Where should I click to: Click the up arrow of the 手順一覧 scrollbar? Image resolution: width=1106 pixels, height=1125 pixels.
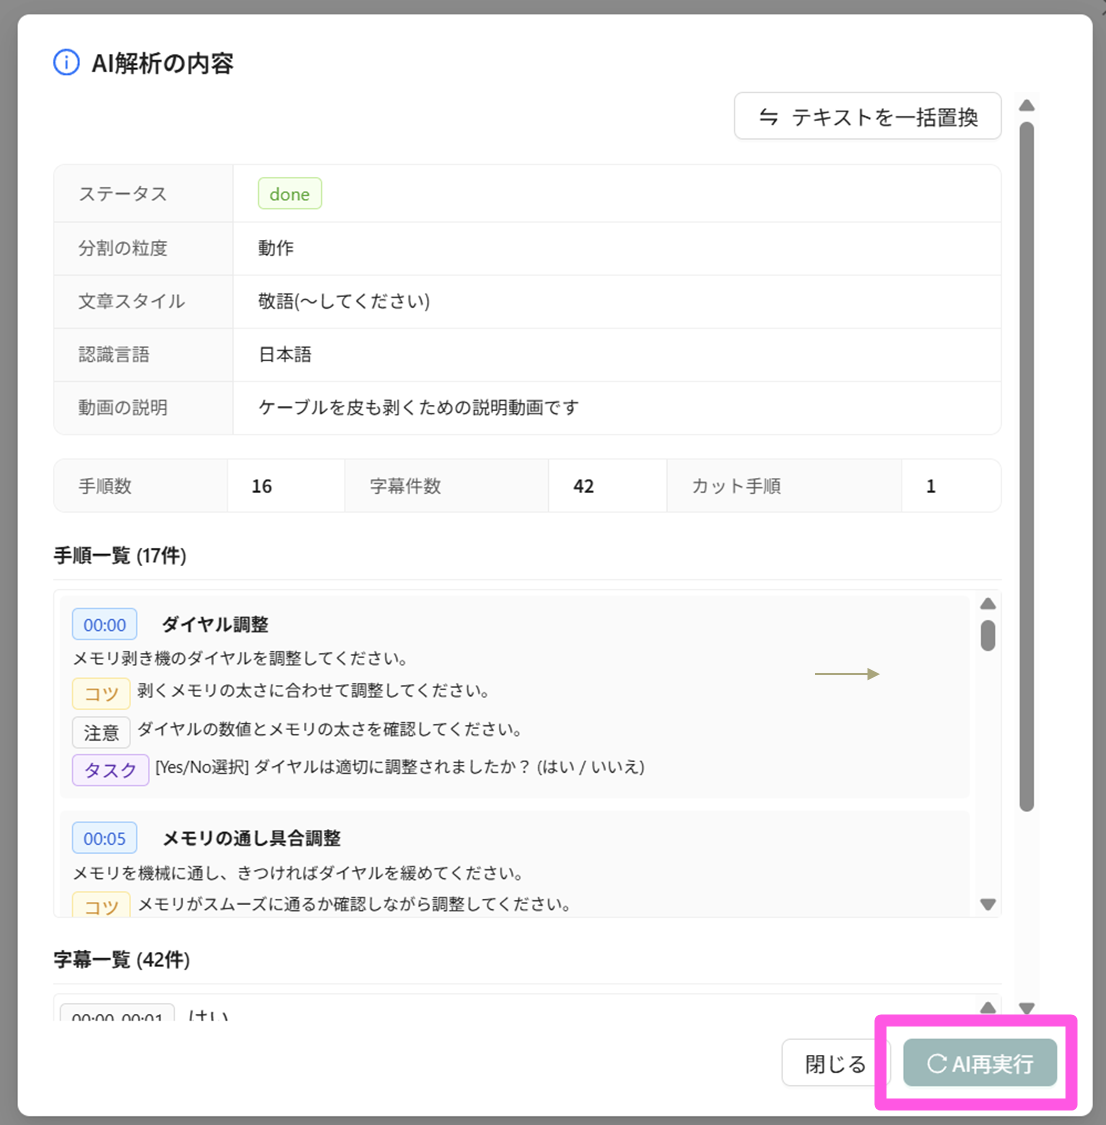988,603
